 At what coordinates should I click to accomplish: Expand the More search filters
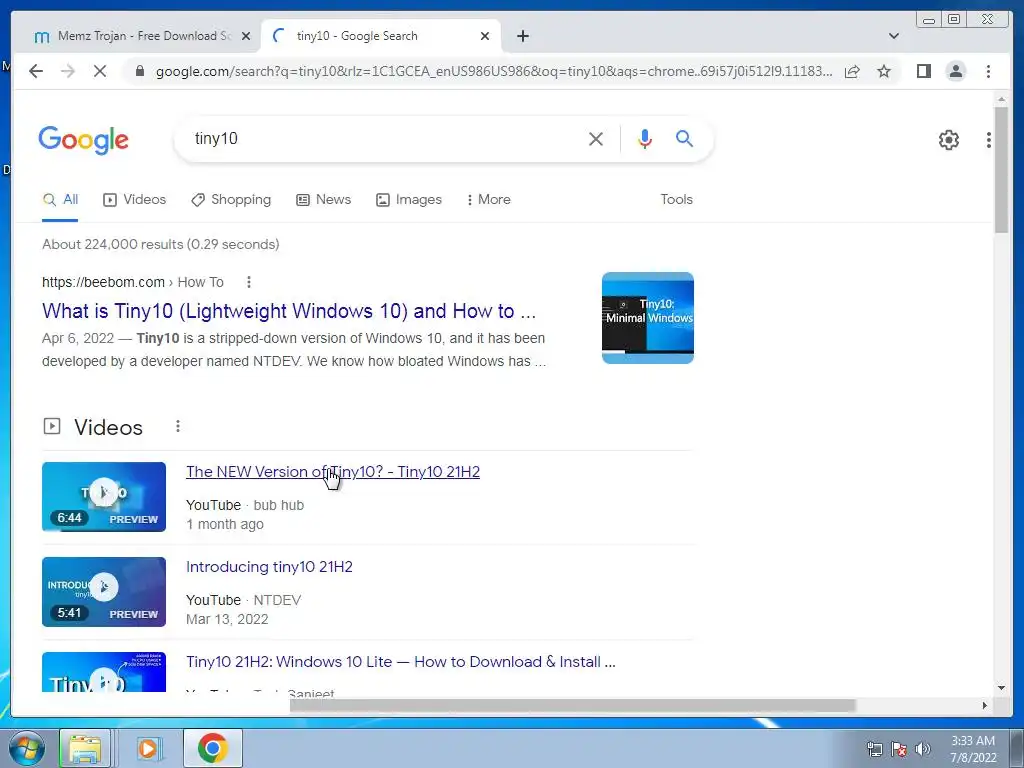click(488, 200)
